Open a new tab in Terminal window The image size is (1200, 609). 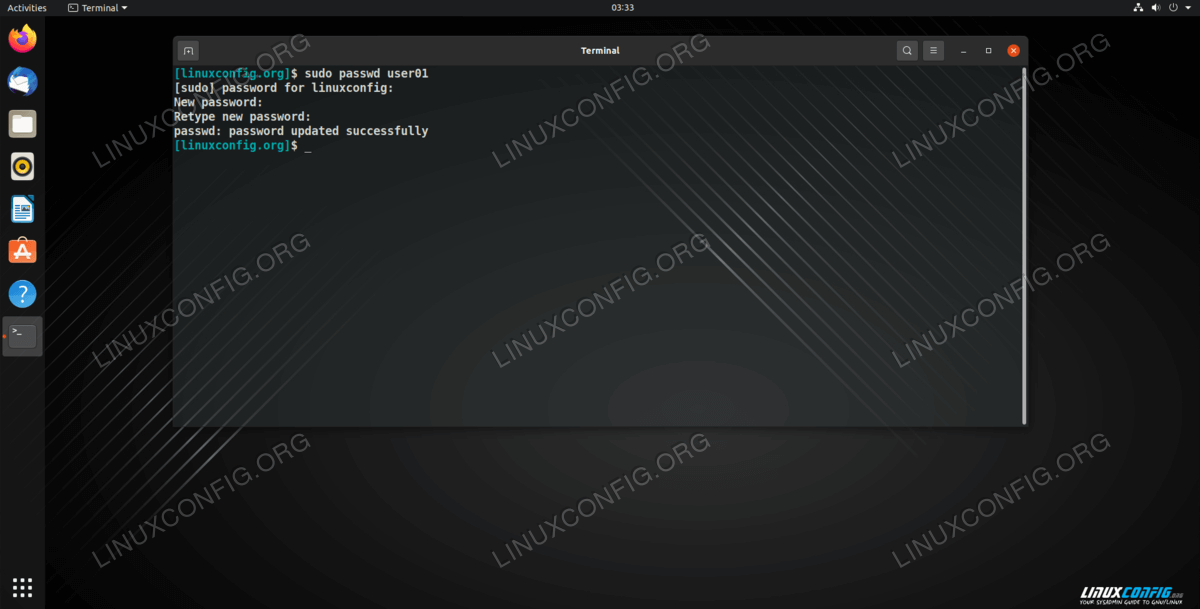coord(188,50)
